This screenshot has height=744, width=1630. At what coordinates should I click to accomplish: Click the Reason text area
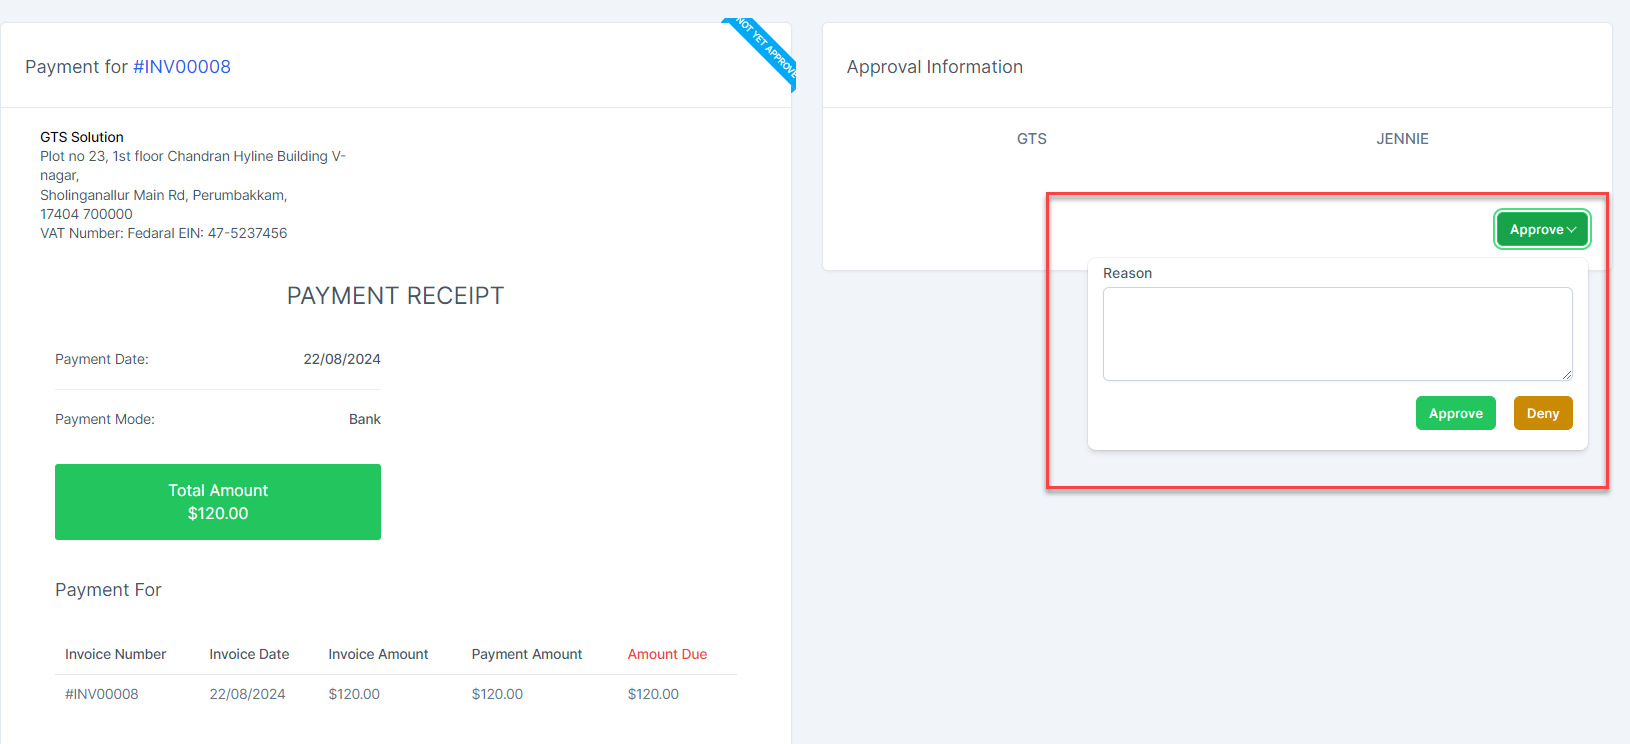1336,333
